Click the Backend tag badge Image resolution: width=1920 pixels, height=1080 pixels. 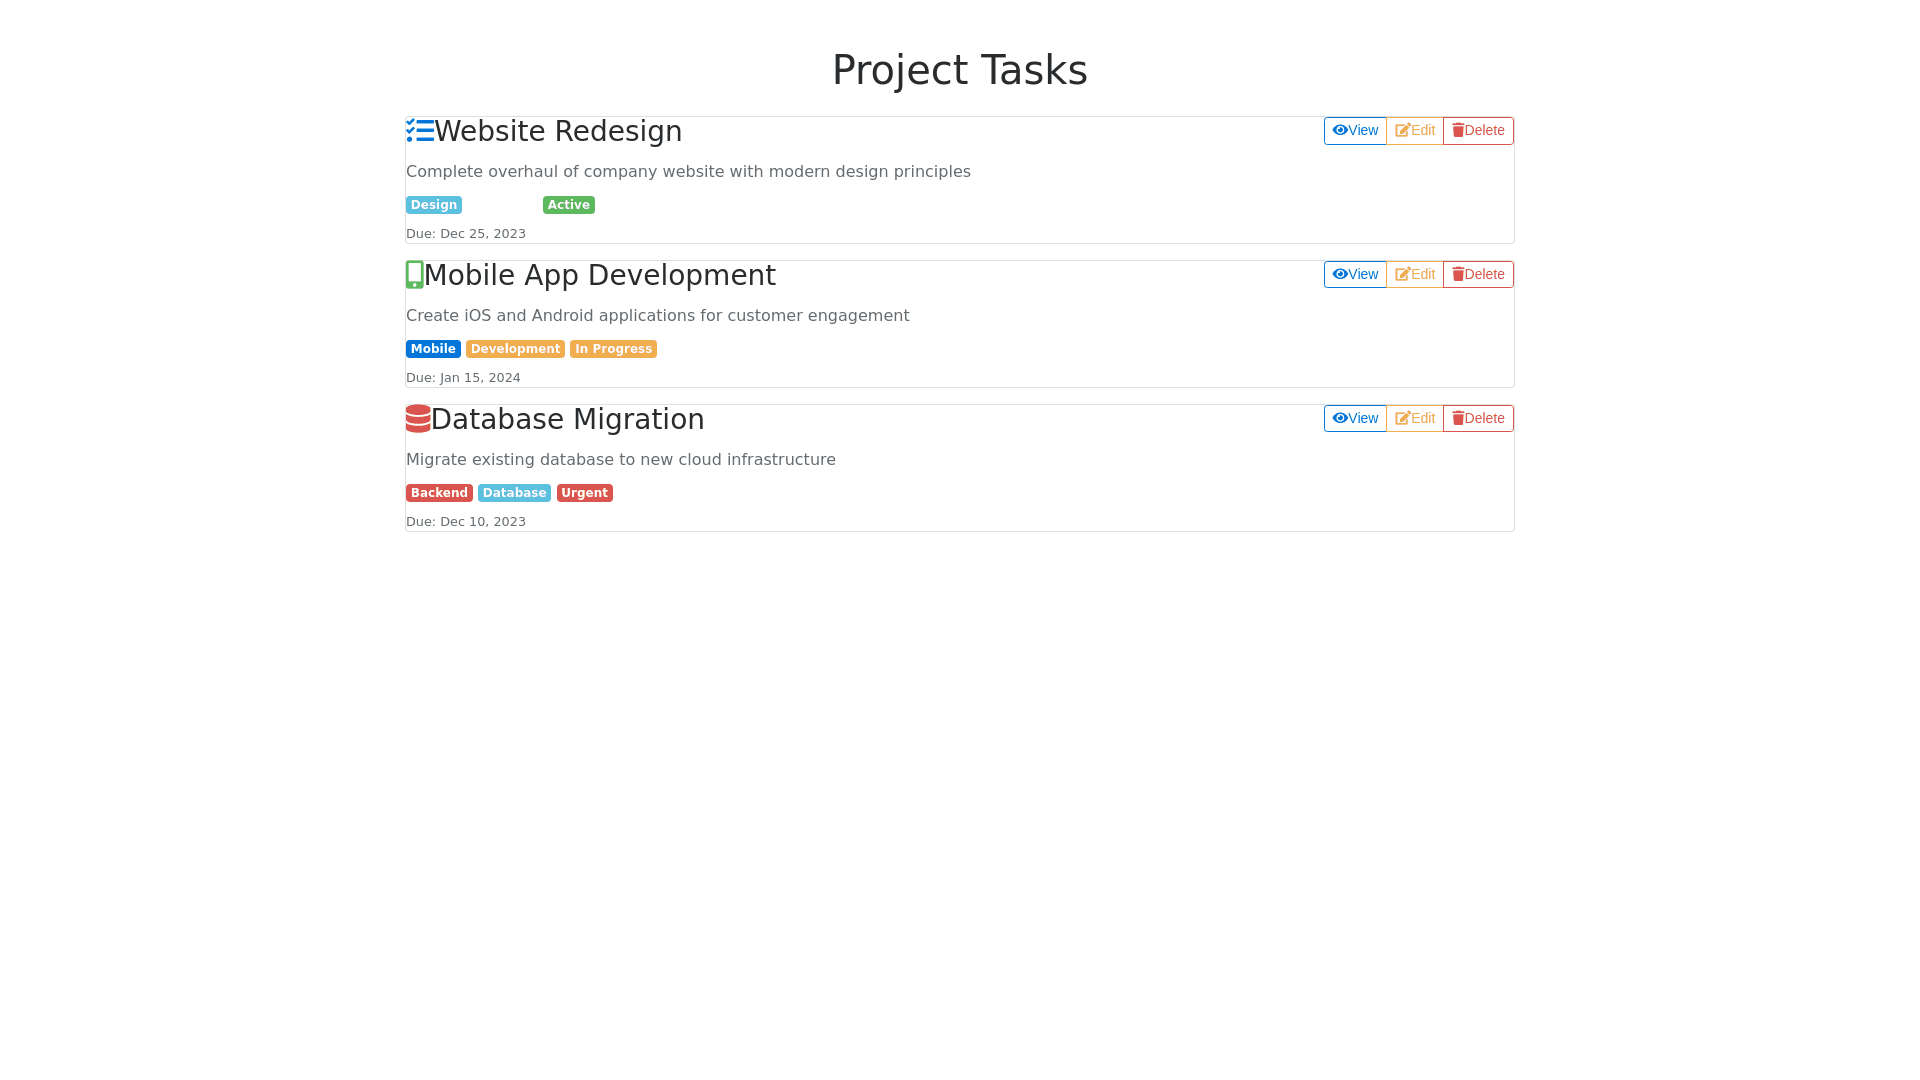coord(439,493)
